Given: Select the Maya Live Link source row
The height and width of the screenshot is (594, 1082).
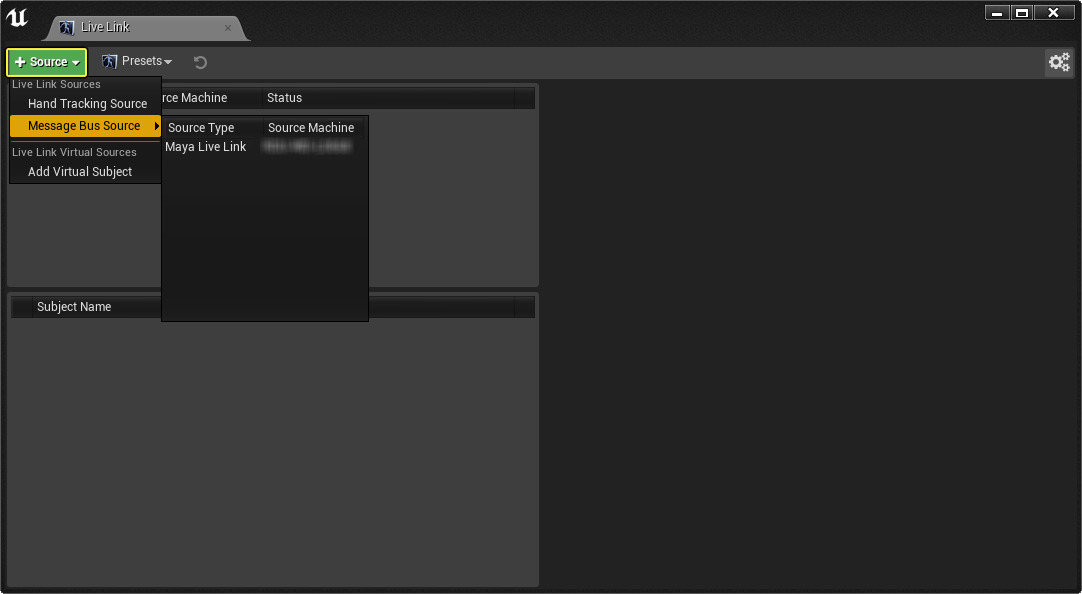Looking at the screenshot, I should 264,146.
